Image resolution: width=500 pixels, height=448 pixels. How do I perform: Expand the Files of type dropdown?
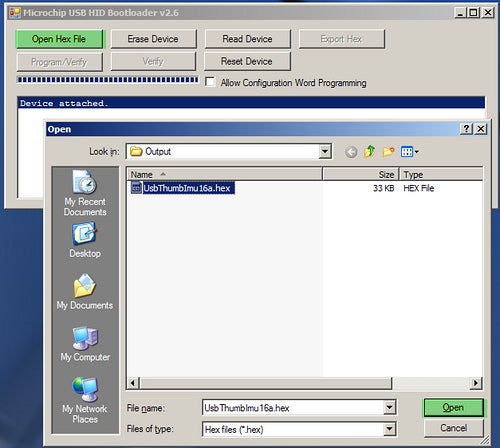(389, 429)
